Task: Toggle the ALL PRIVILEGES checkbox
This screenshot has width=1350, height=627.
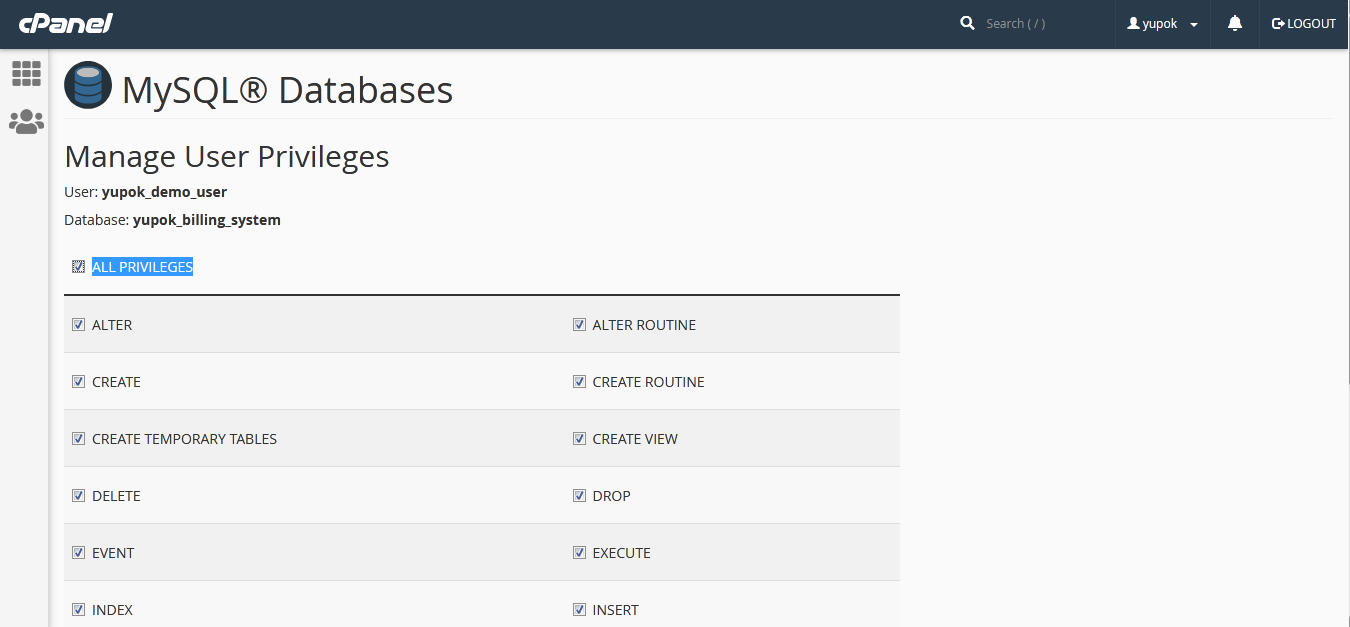Action: tap(78, 267)
